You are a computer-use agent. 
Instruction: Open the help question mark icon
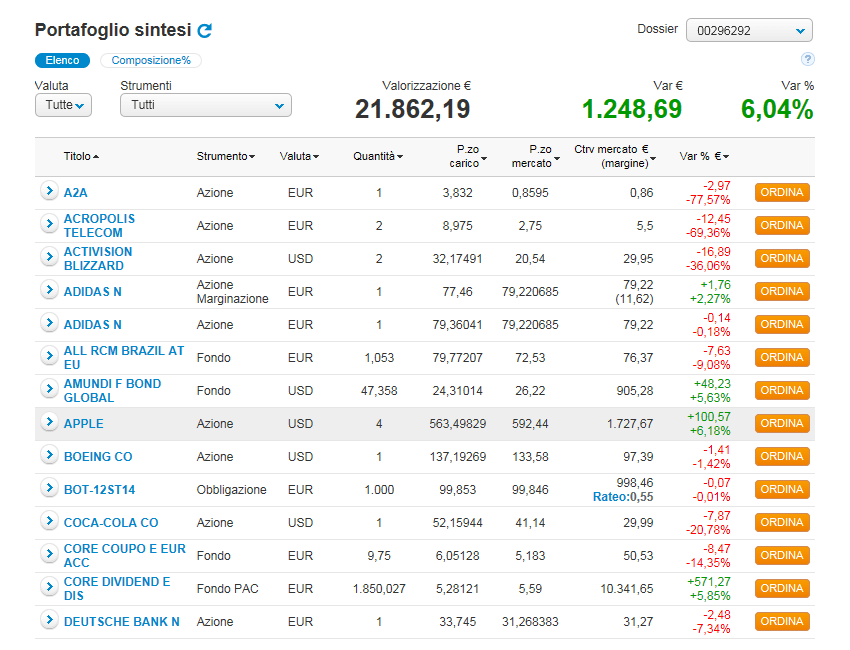coord(808,59)
